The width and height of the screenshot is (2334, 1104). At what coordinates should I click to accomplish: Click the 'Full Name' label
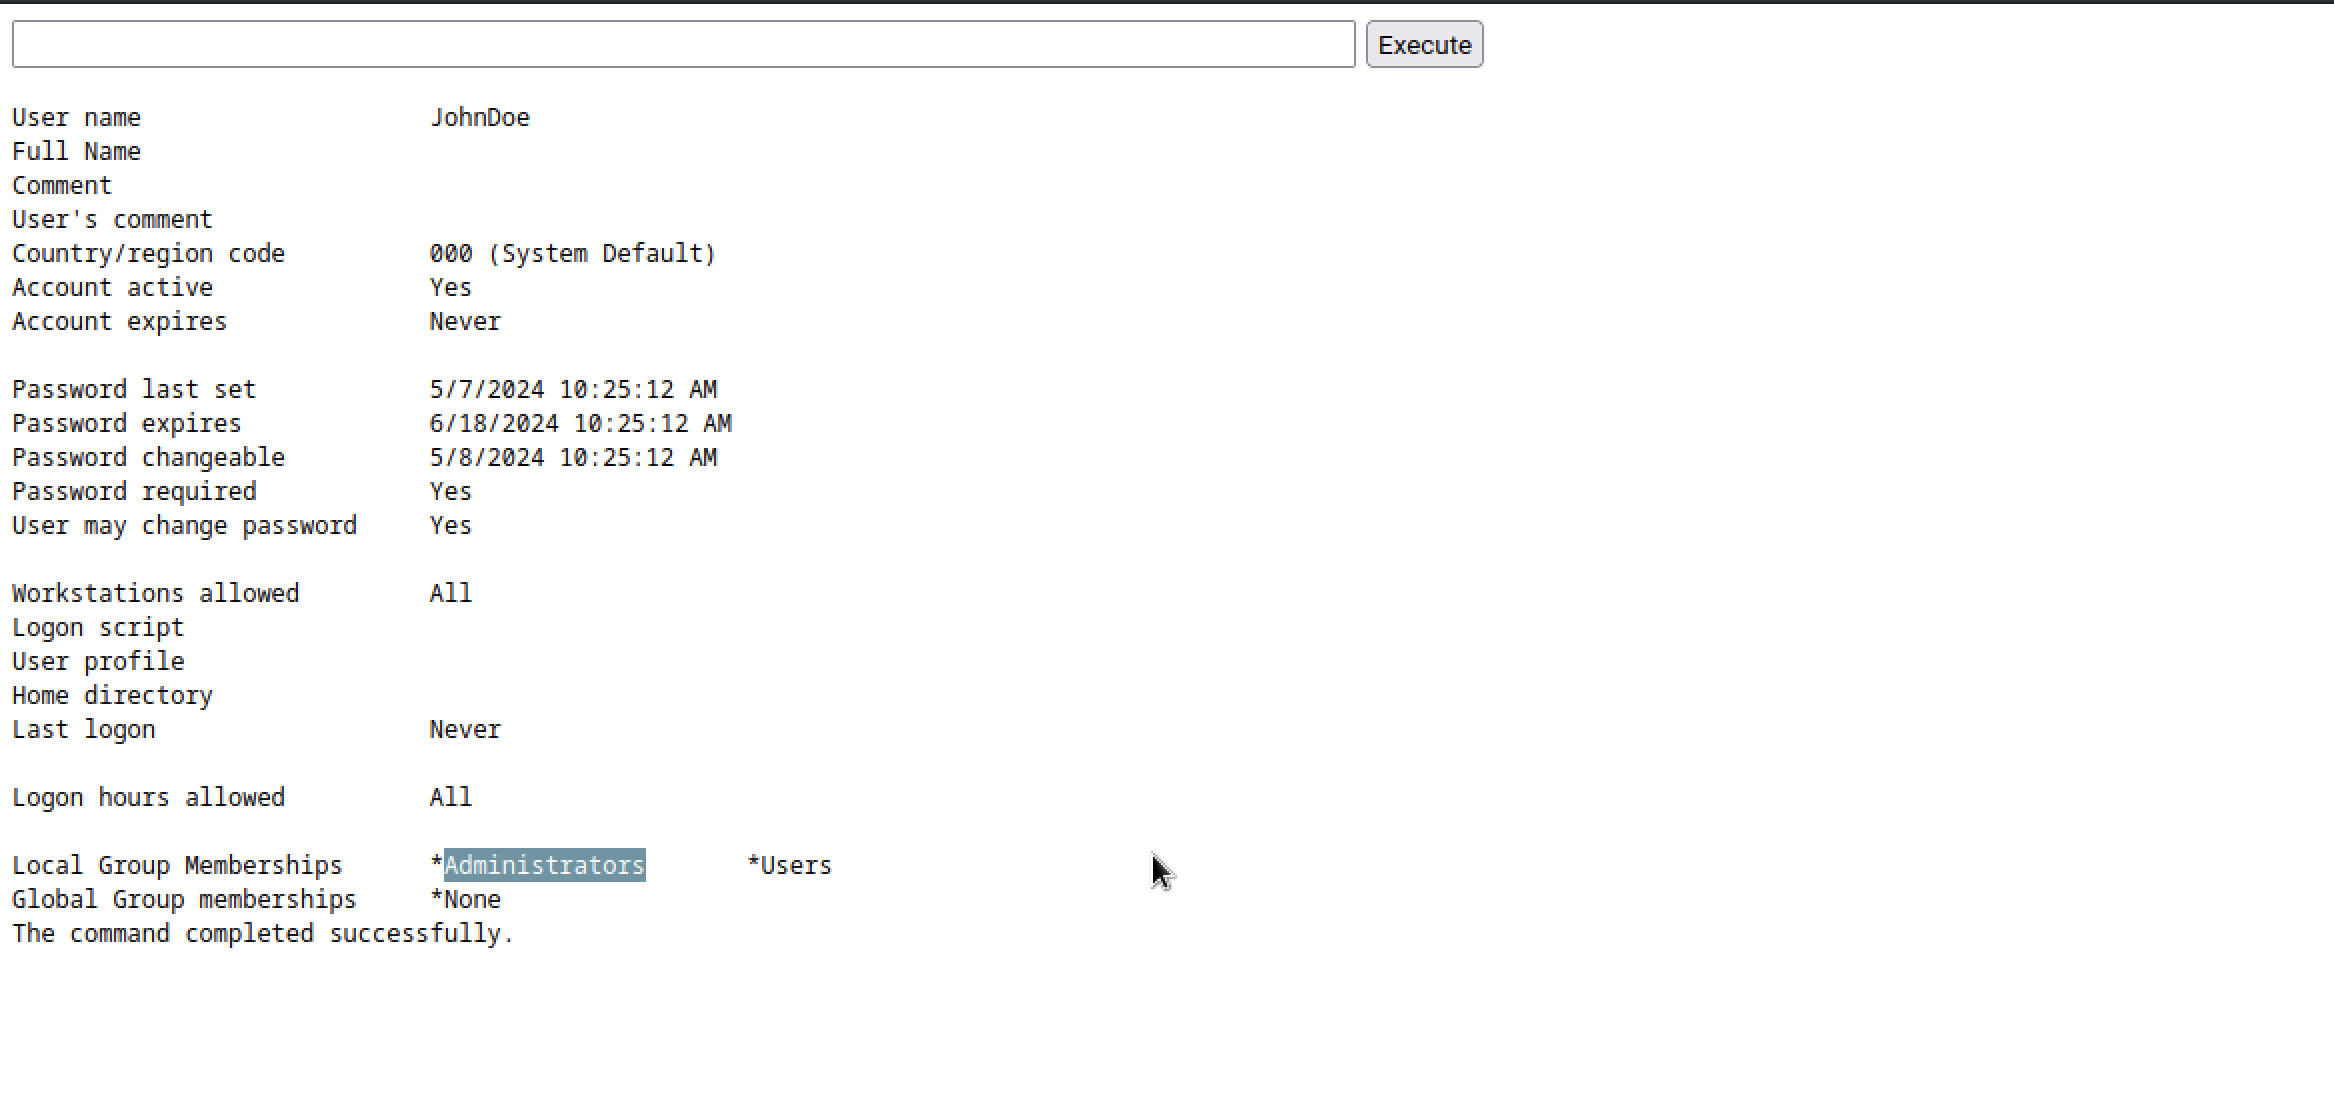(77, 151)
